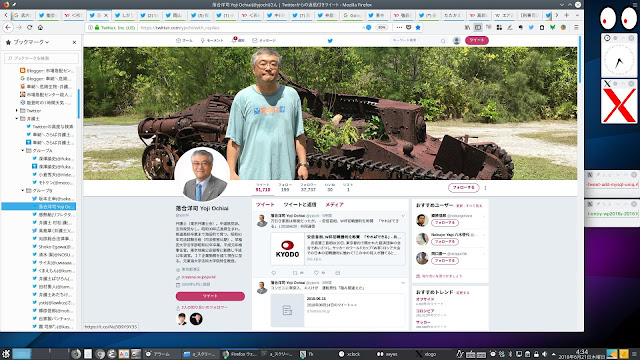This screenshot has width=640, height=360.
Task: Go back with Firefox's back arrow
Action: pyautogui.click(x=8, y=27)
